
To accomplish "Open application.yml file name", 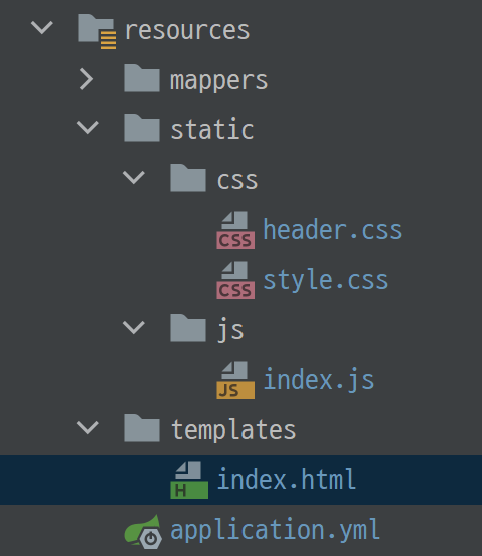I will 275,530.
